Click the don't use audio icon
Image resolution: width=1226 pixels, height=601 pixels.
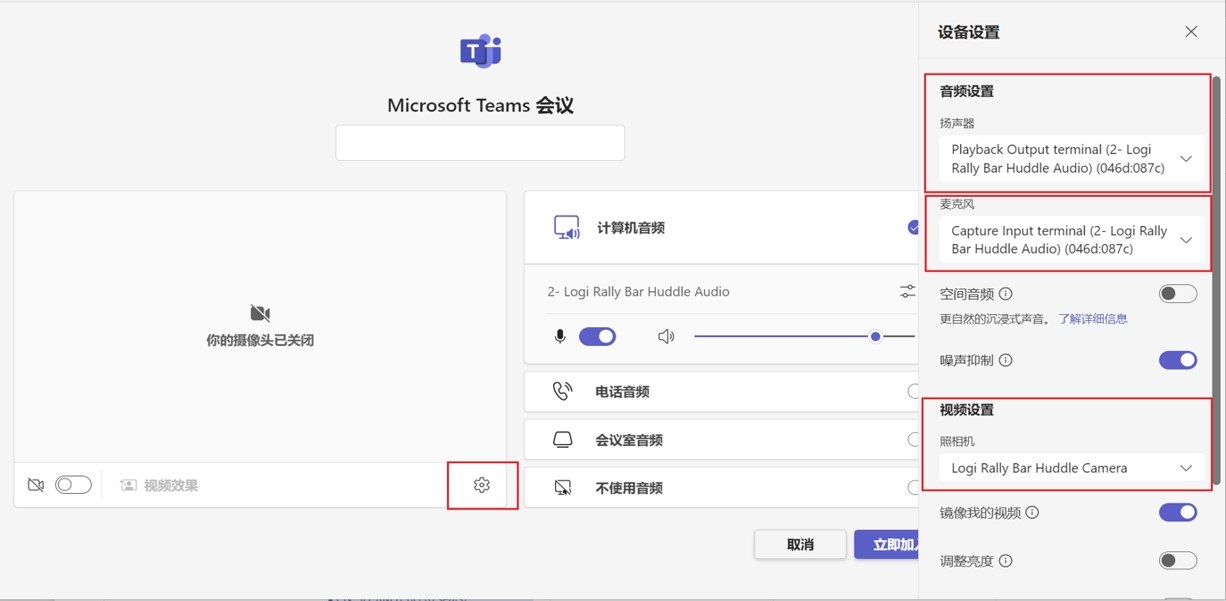point(563,488)
